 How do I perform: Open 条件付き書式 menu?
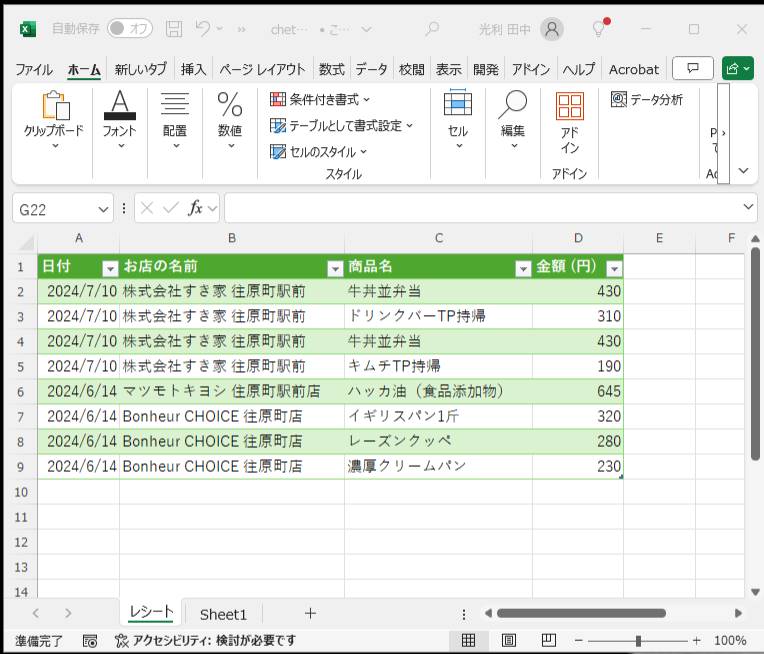[320, 100]
